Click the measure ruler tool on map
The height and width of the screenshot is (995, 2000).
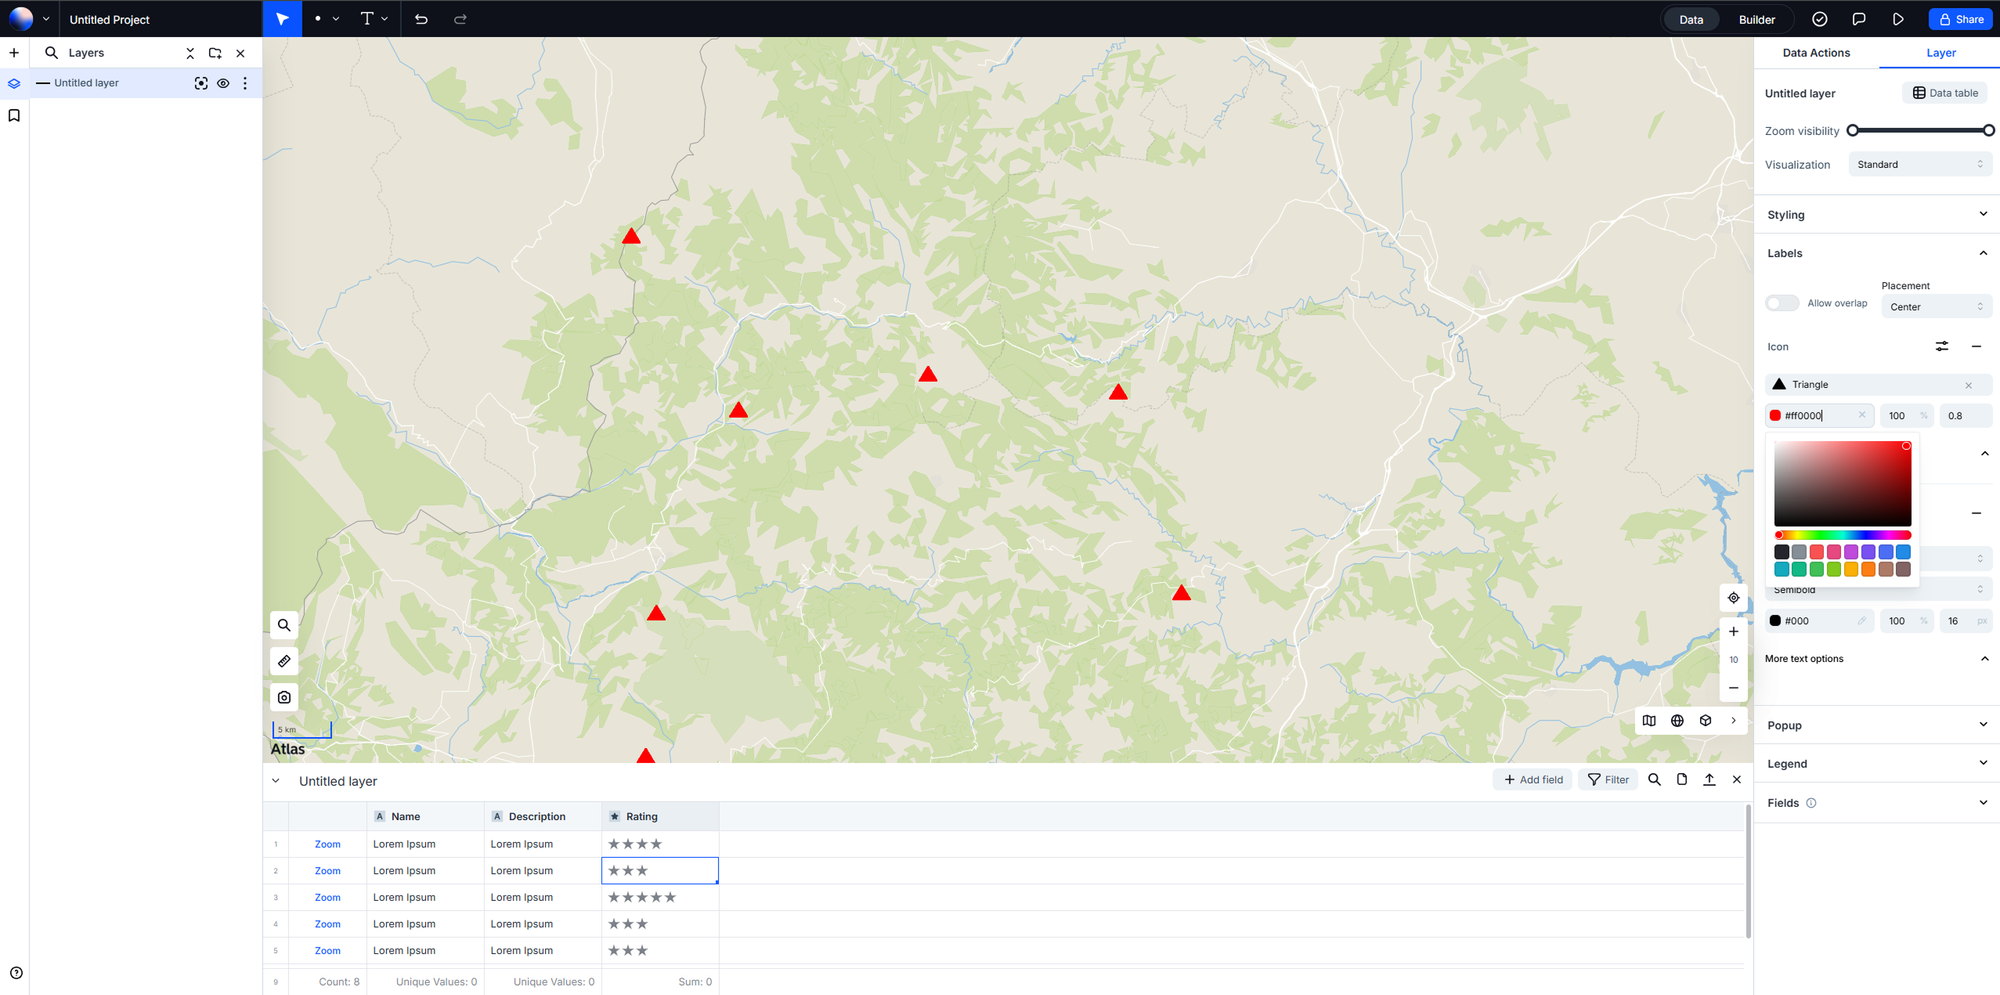click(284, 661)
